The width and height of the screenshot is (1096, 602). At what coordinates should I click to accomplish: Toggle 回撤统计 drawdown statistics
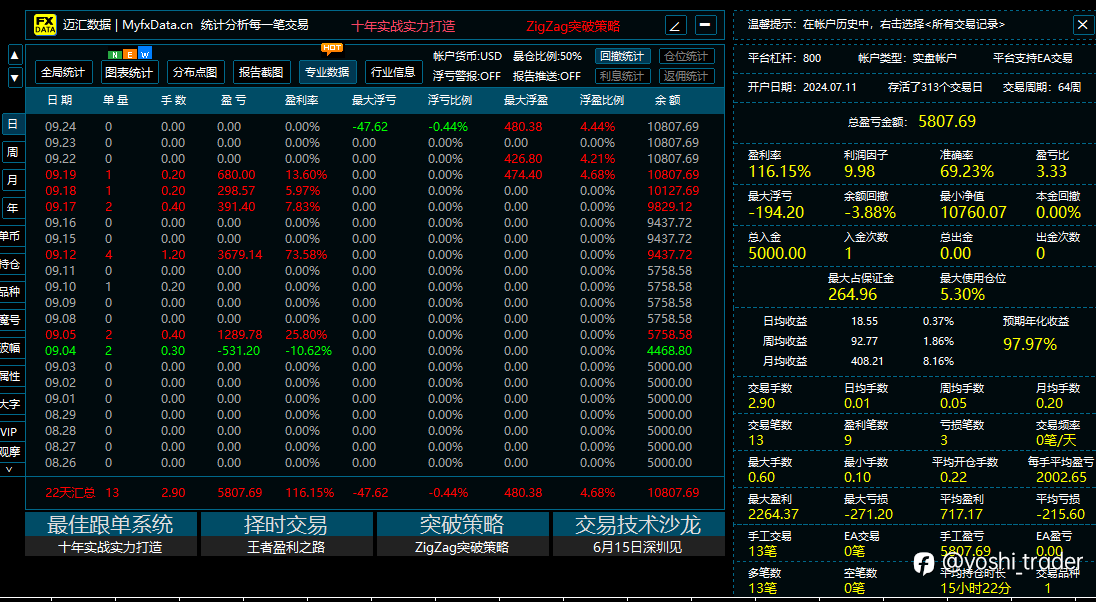point(623,56)
